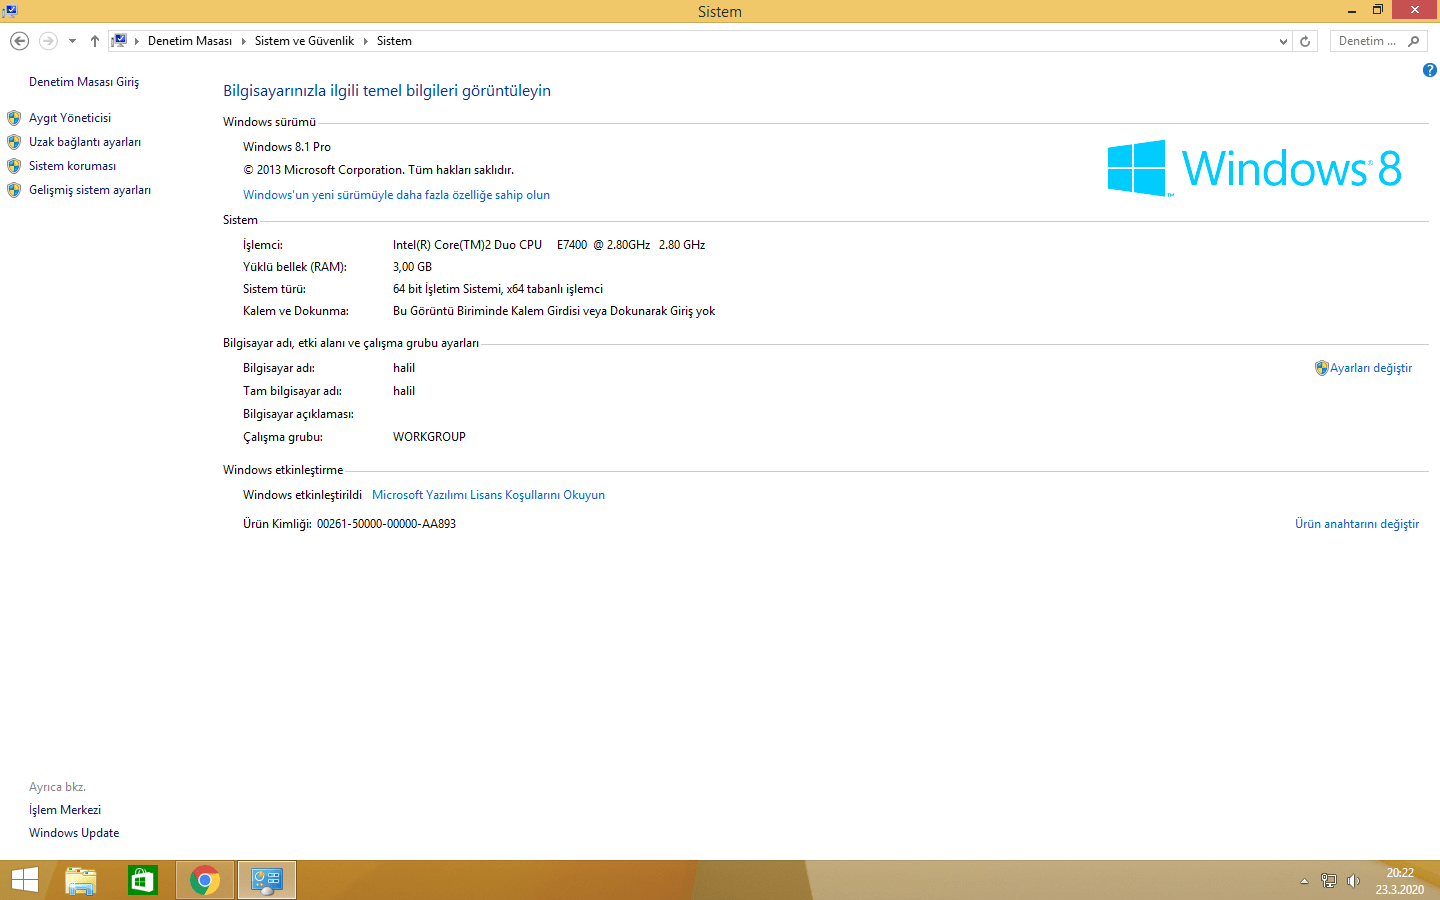Viewport: 1440px width, 900px height.
Task: Click the Windows 8.1 Pro edition text
Action: (287, 147)
